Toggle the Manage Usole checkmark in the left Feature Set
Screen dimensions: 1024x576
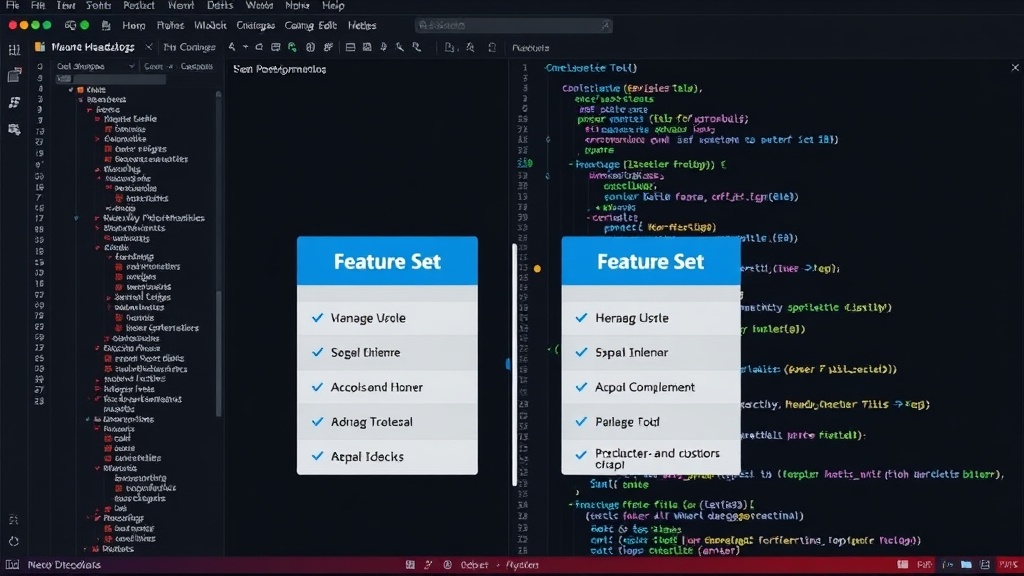click(317, 318)
